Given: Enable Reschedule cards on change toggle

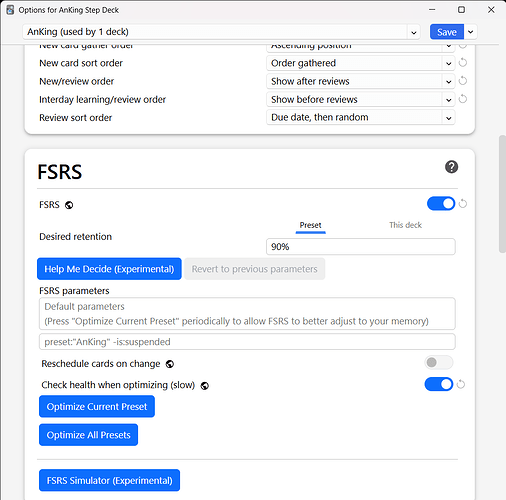Looking at the screenshot, I should tap(439, 362).
